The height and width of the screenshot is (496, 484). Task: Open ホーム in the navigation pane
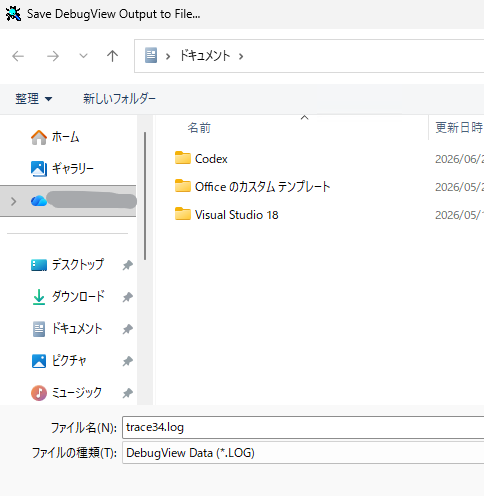pos(65,137)
